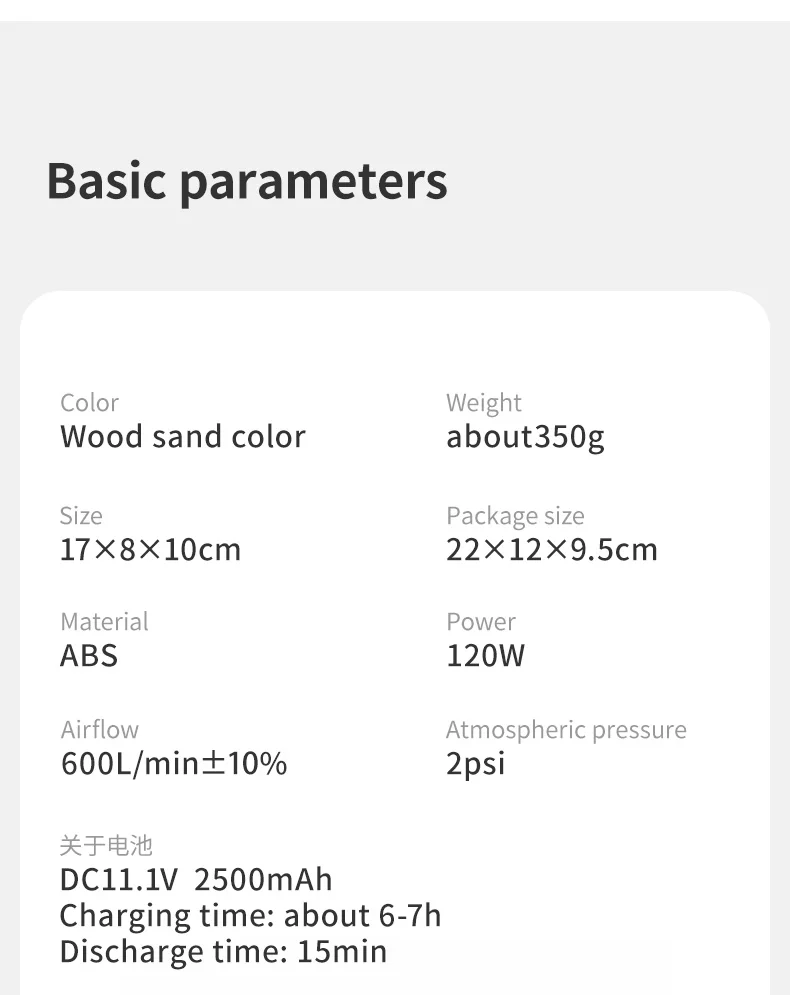
Task: Click the Discharge time: 15min line
Action: [223, 951]
